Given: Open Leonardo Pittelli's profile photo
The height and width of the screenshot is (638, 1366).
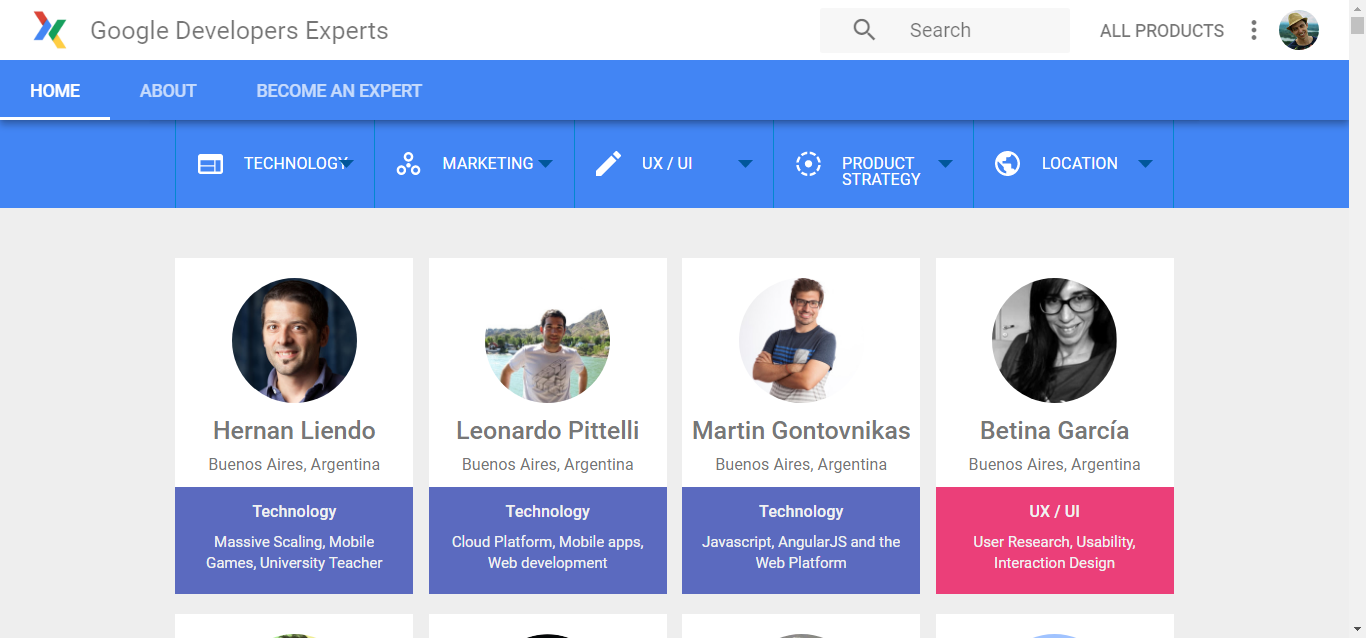Looking at the screenshot, I should [548, 340].
